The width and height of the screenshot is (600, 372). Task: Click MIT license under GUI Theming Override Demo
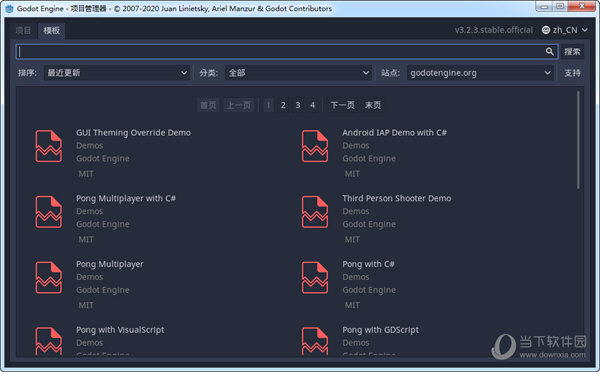[x=86, y=174]
